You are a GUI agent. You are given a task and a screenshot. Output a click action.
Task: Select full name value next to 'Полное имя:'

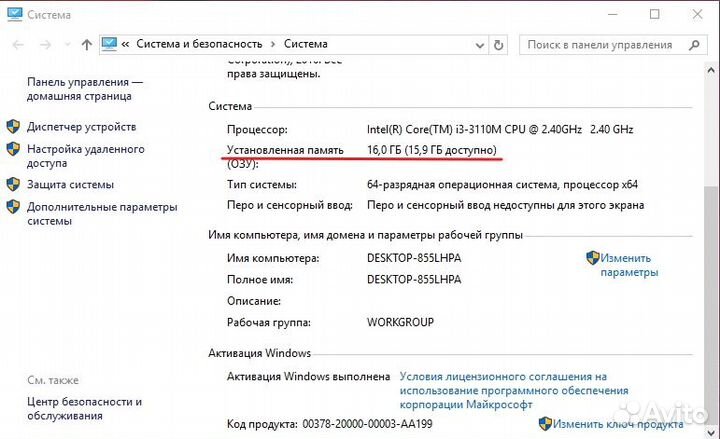tap(414, 279)
